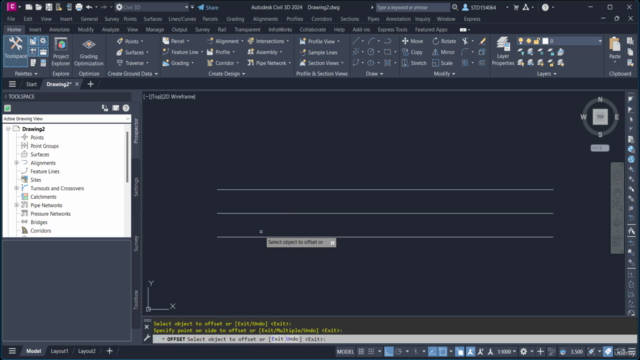Toggle the layer freeze sun icon
640x360 pixels.
tap(529, 41)
